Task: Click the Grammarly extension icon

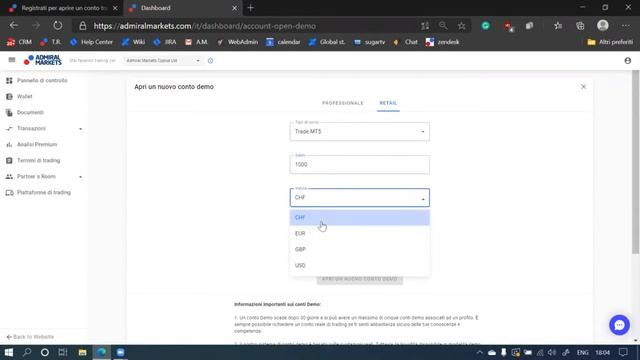Action: (485, 26)
